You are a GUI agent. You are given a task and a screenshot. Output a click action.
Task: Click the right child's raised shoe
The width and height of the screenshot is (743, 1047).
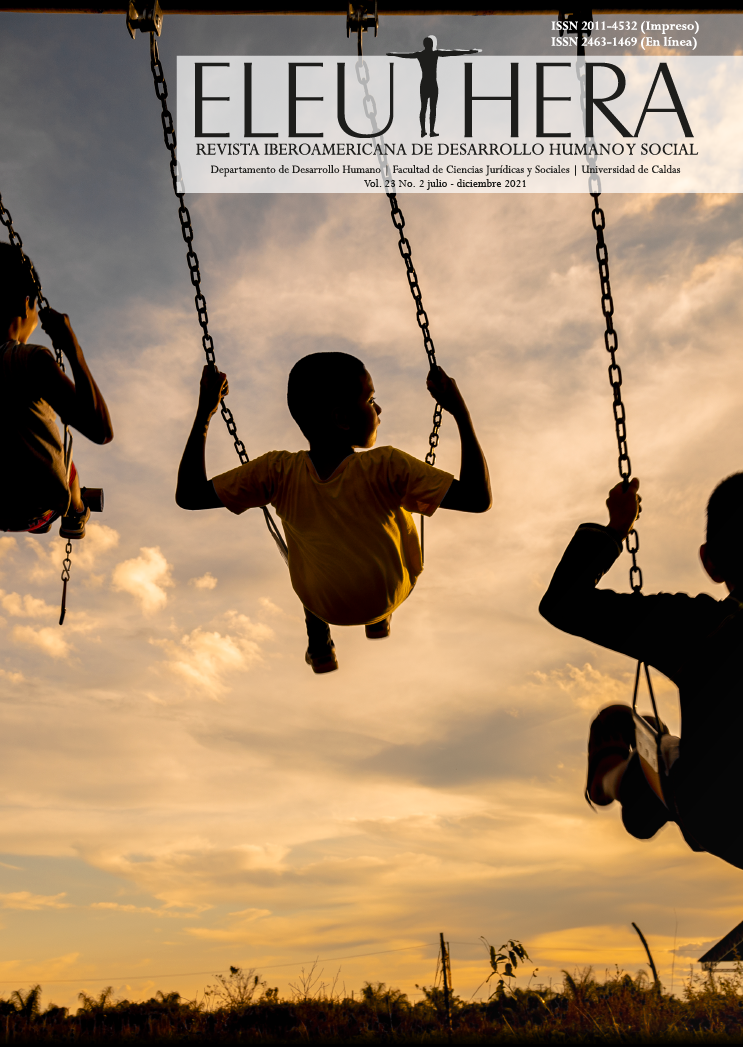[x=608, y=752]
